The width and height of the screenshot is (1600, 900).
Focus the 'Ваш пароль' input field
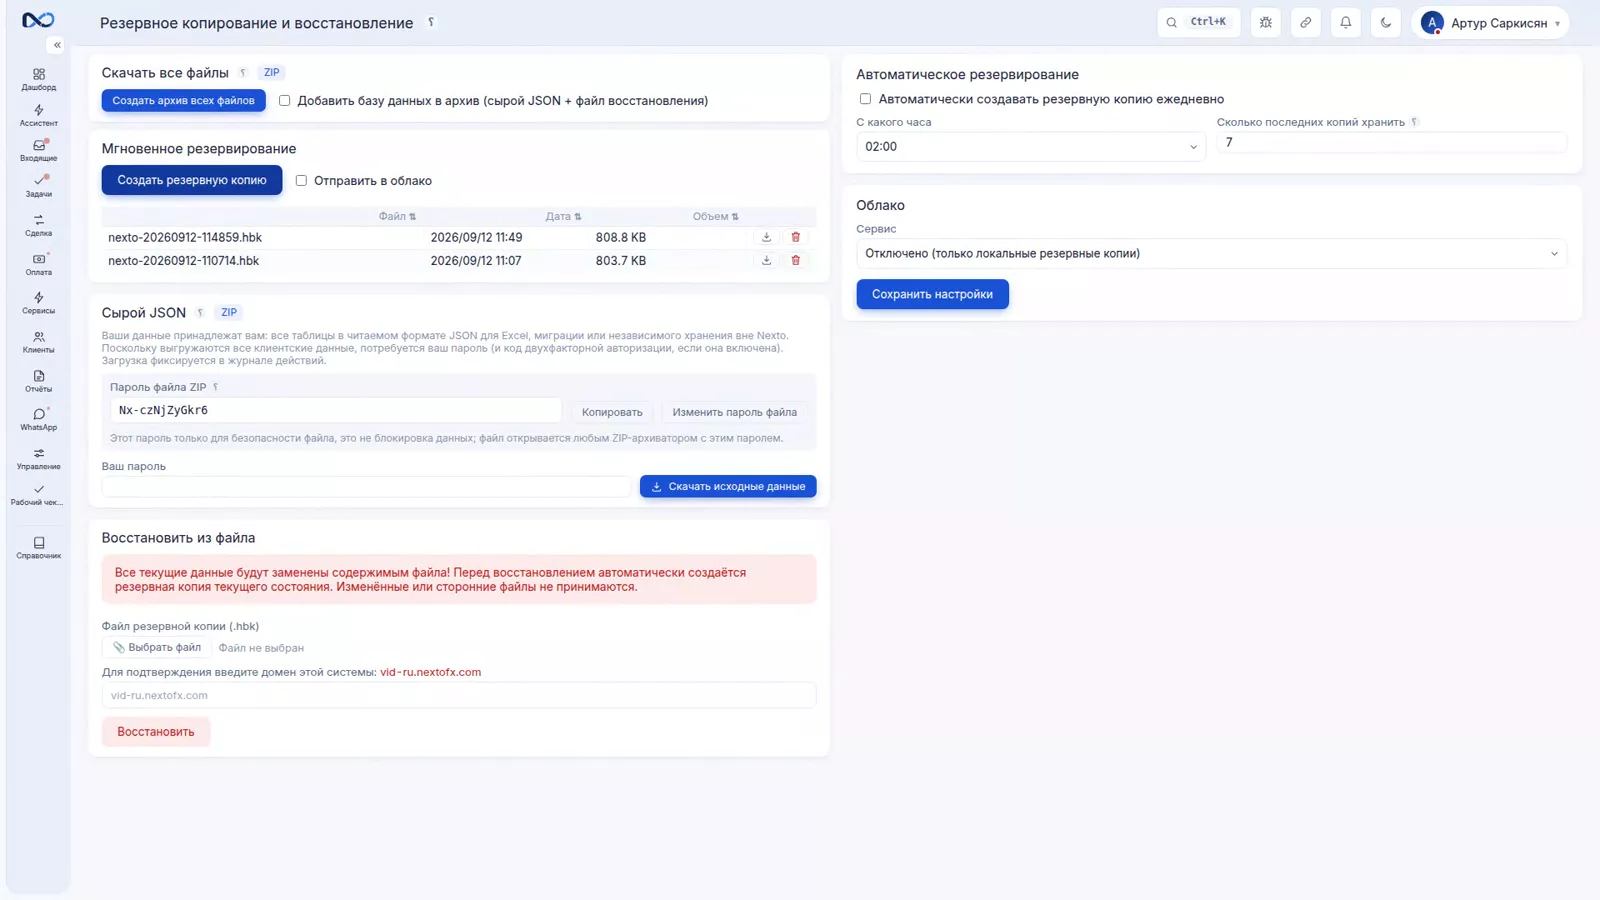pyautogui.click(x=366, y=486)
